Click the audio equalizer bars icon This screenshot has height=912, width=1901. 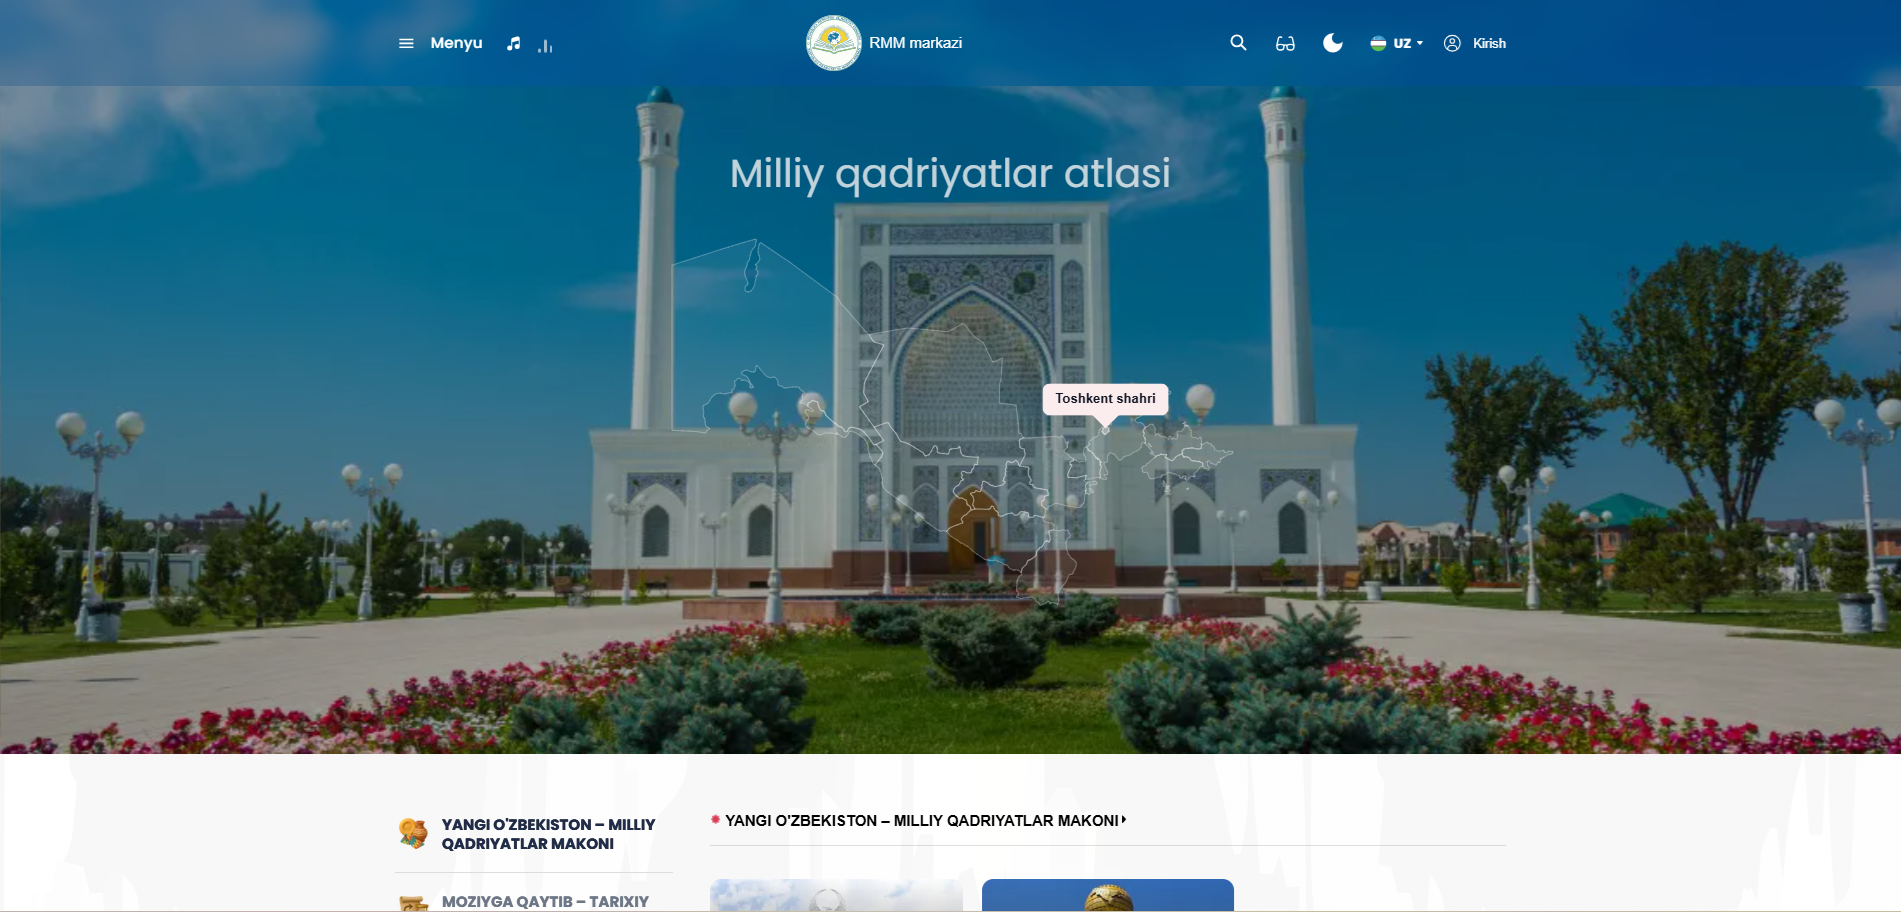545,45
